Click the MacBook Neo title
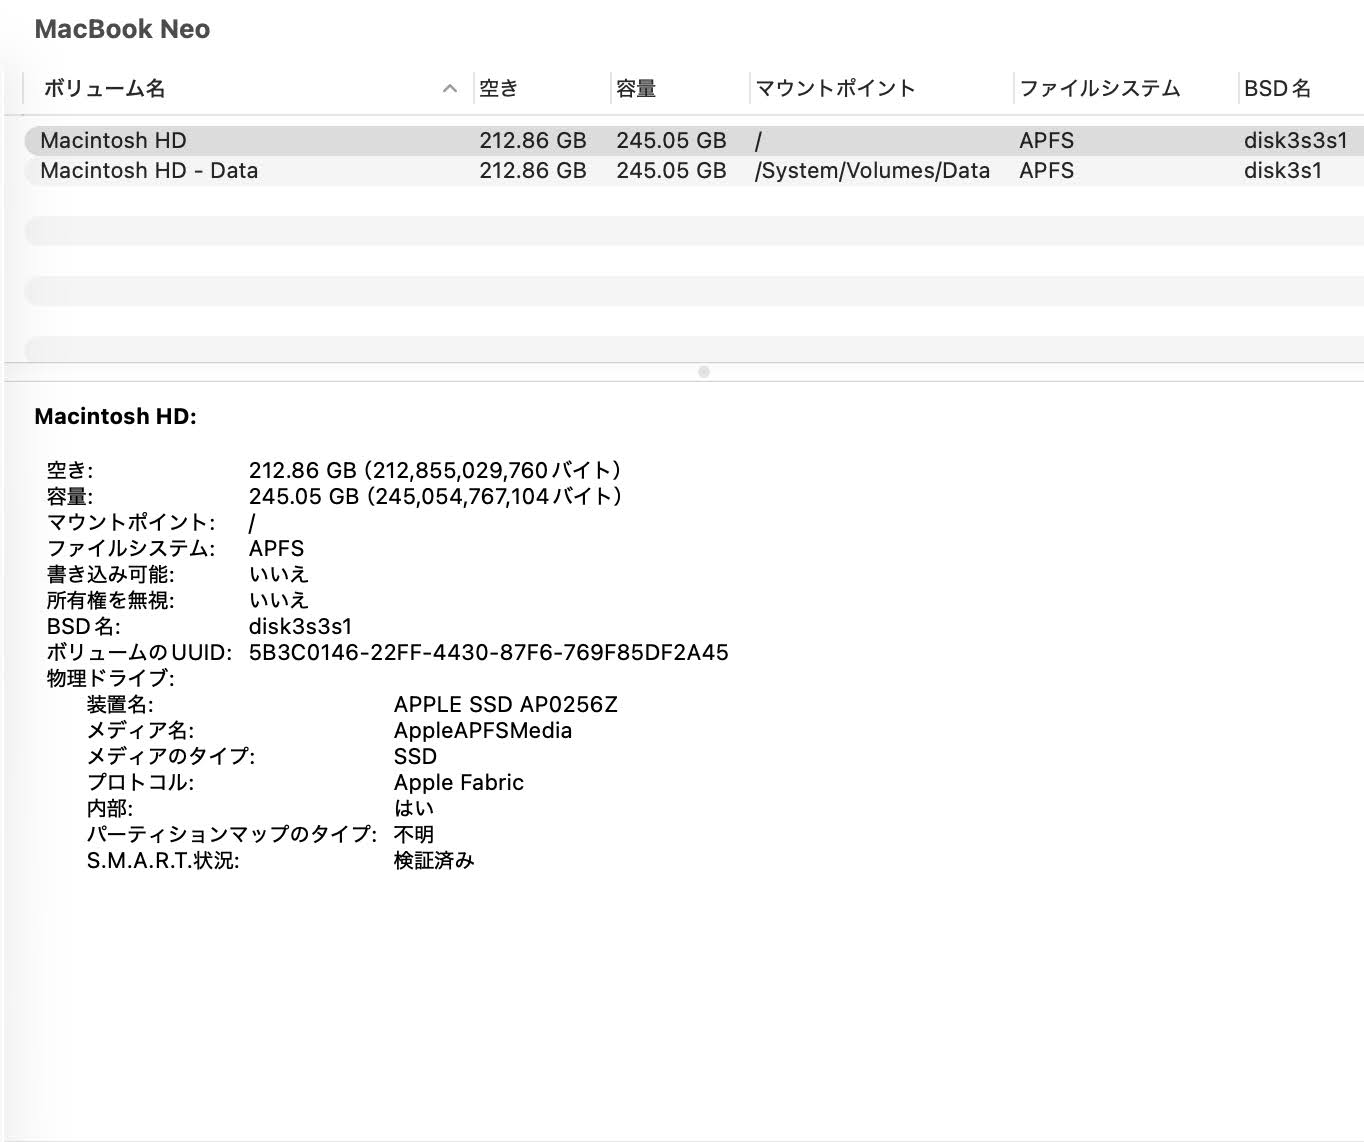Screen dimensions: 1364x1142 [122, 29]
